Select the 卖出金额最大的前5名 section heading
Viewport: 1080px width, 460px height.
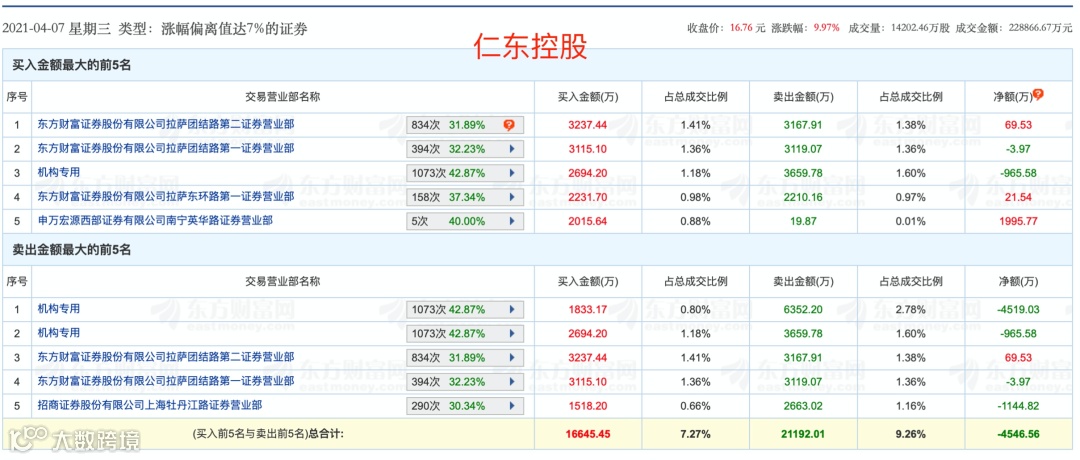(x=72, y=250)
